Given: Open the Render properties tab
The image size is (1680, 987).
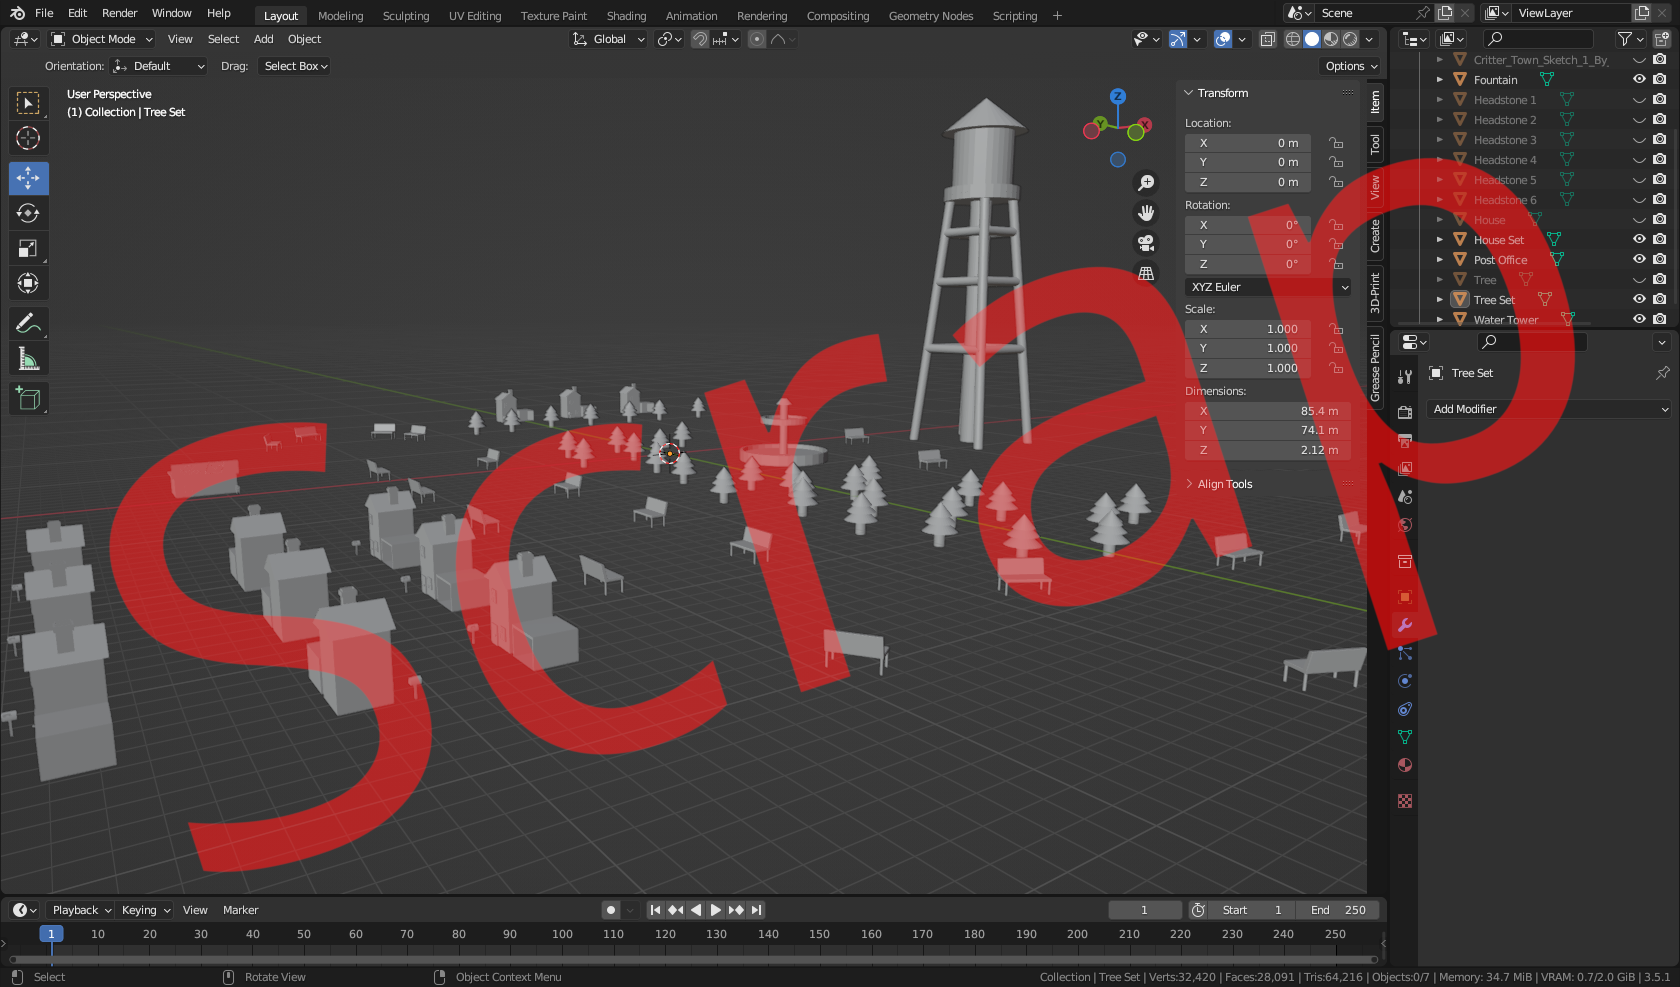Looking at the screenshot, I should click(1405, 412).
